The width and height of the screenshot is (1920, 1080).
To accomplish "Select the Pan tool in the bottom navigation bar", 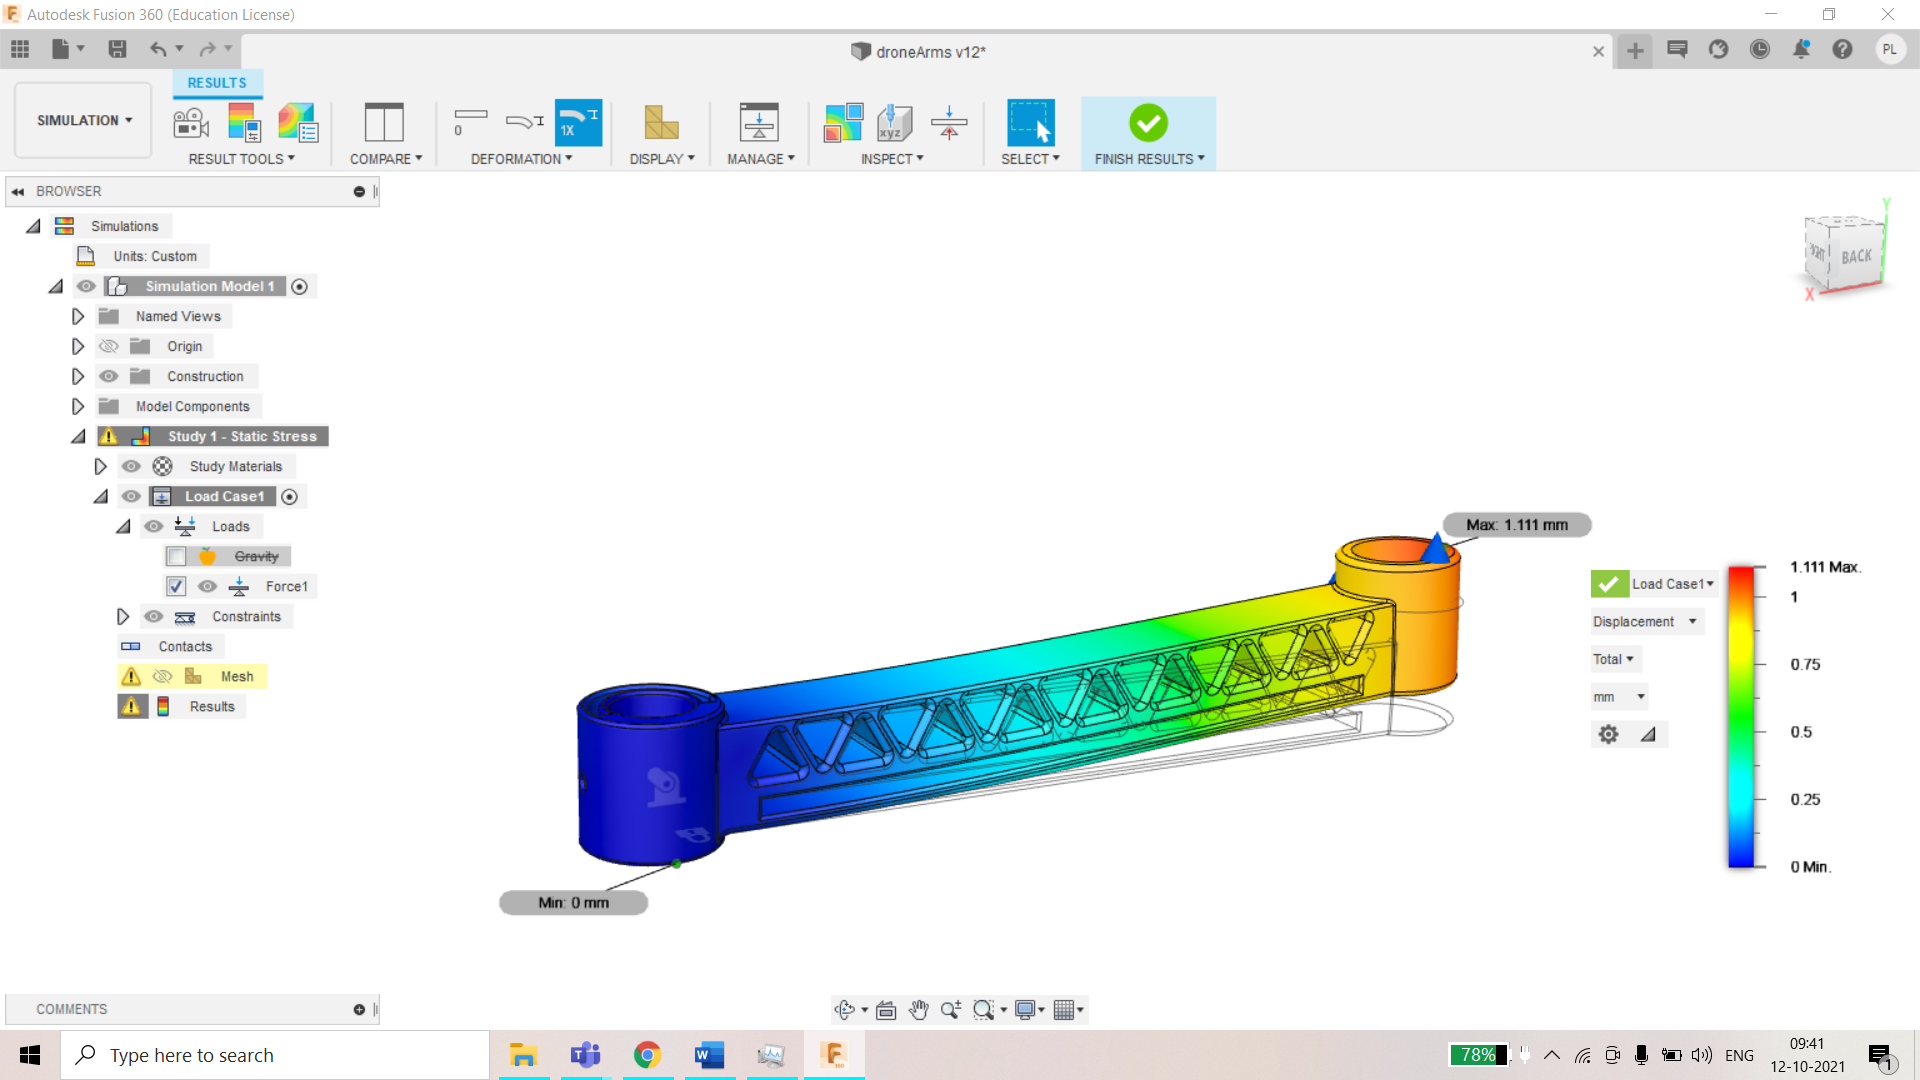I will click(919, 1010).
